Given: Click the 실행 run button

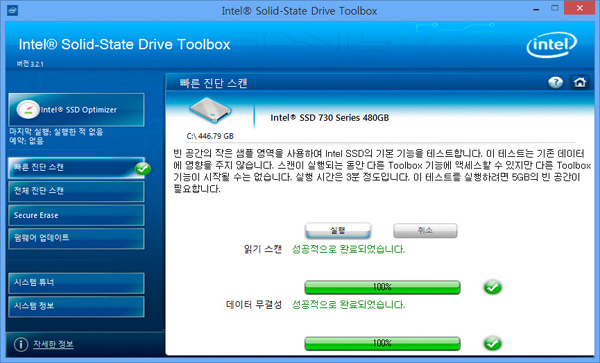Looking at the screenshot, I should click(338, 230).
